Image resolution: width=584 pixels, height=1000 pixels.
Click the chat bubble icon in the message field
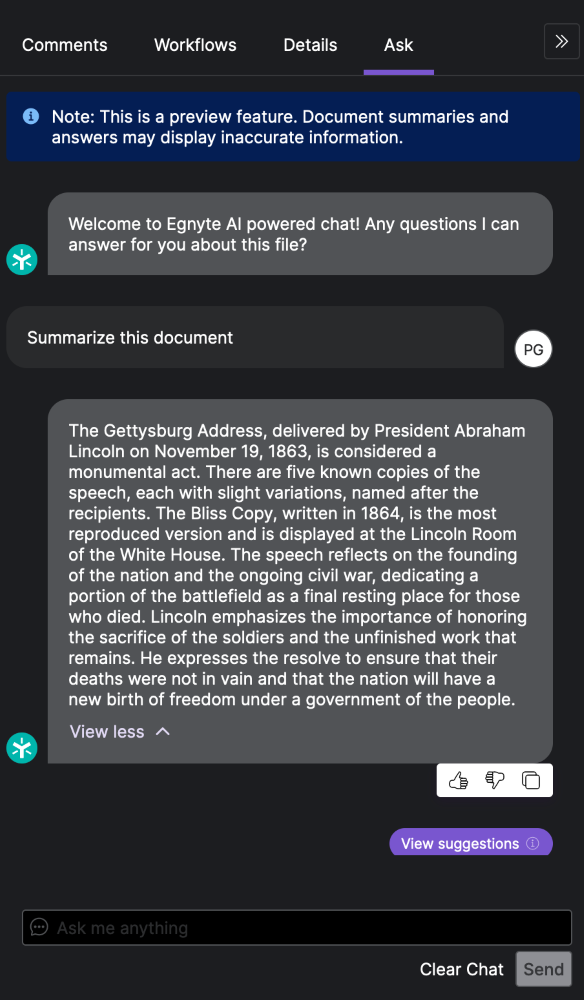click(39, 928)
